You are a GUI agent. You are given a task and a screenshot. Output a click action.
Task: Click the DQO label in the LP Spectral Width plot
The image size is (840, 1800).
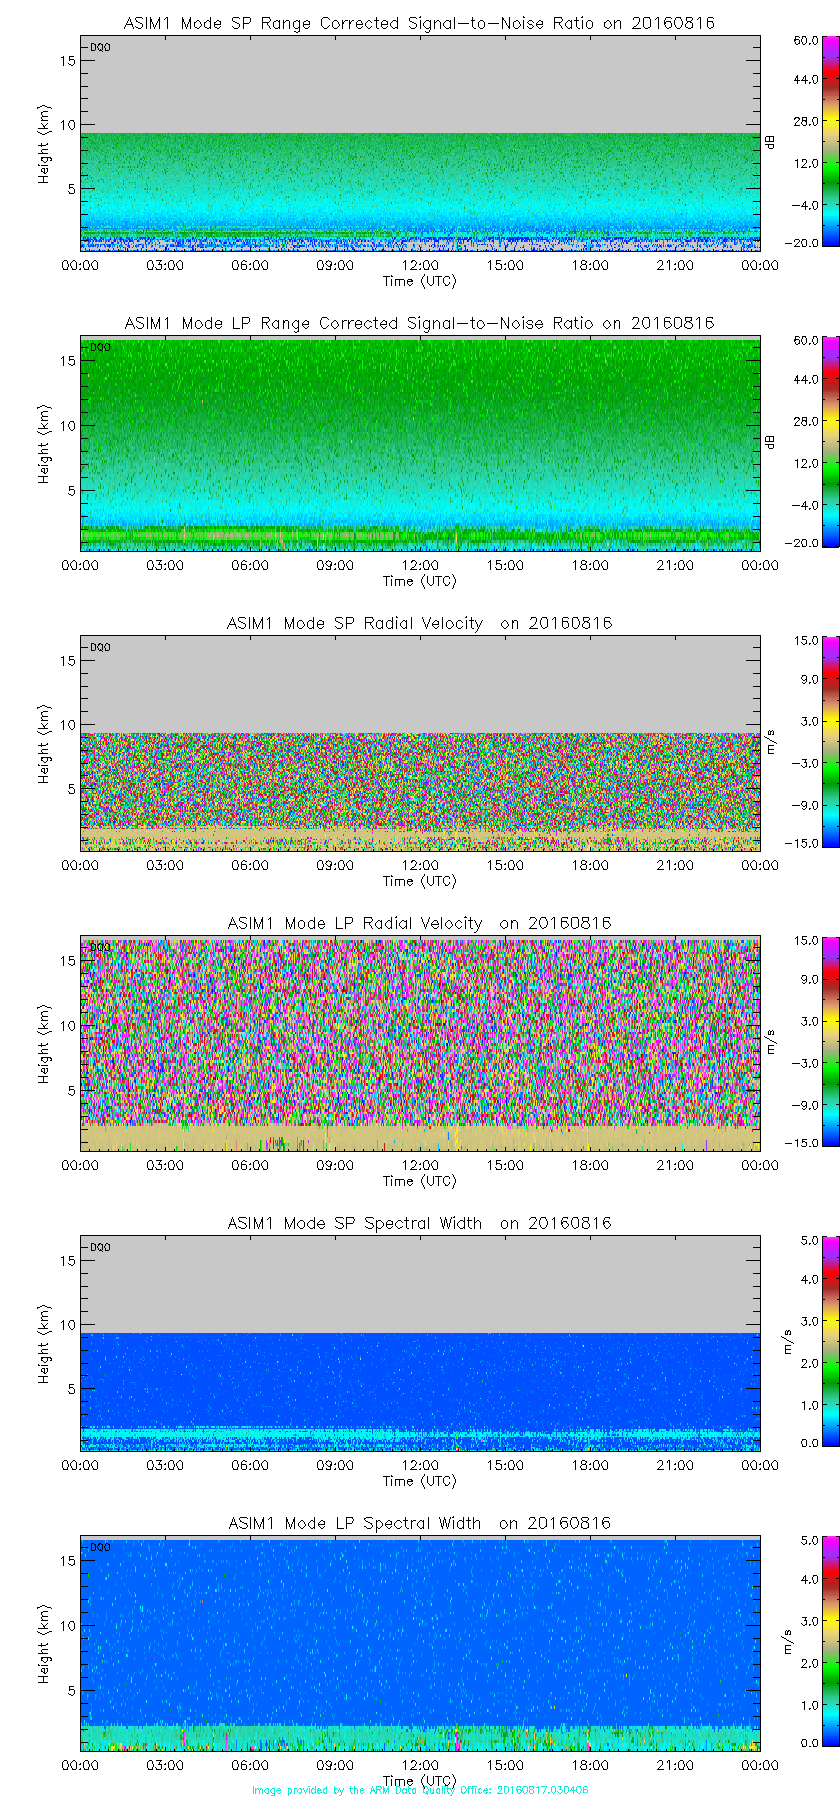pos(100,1547)
